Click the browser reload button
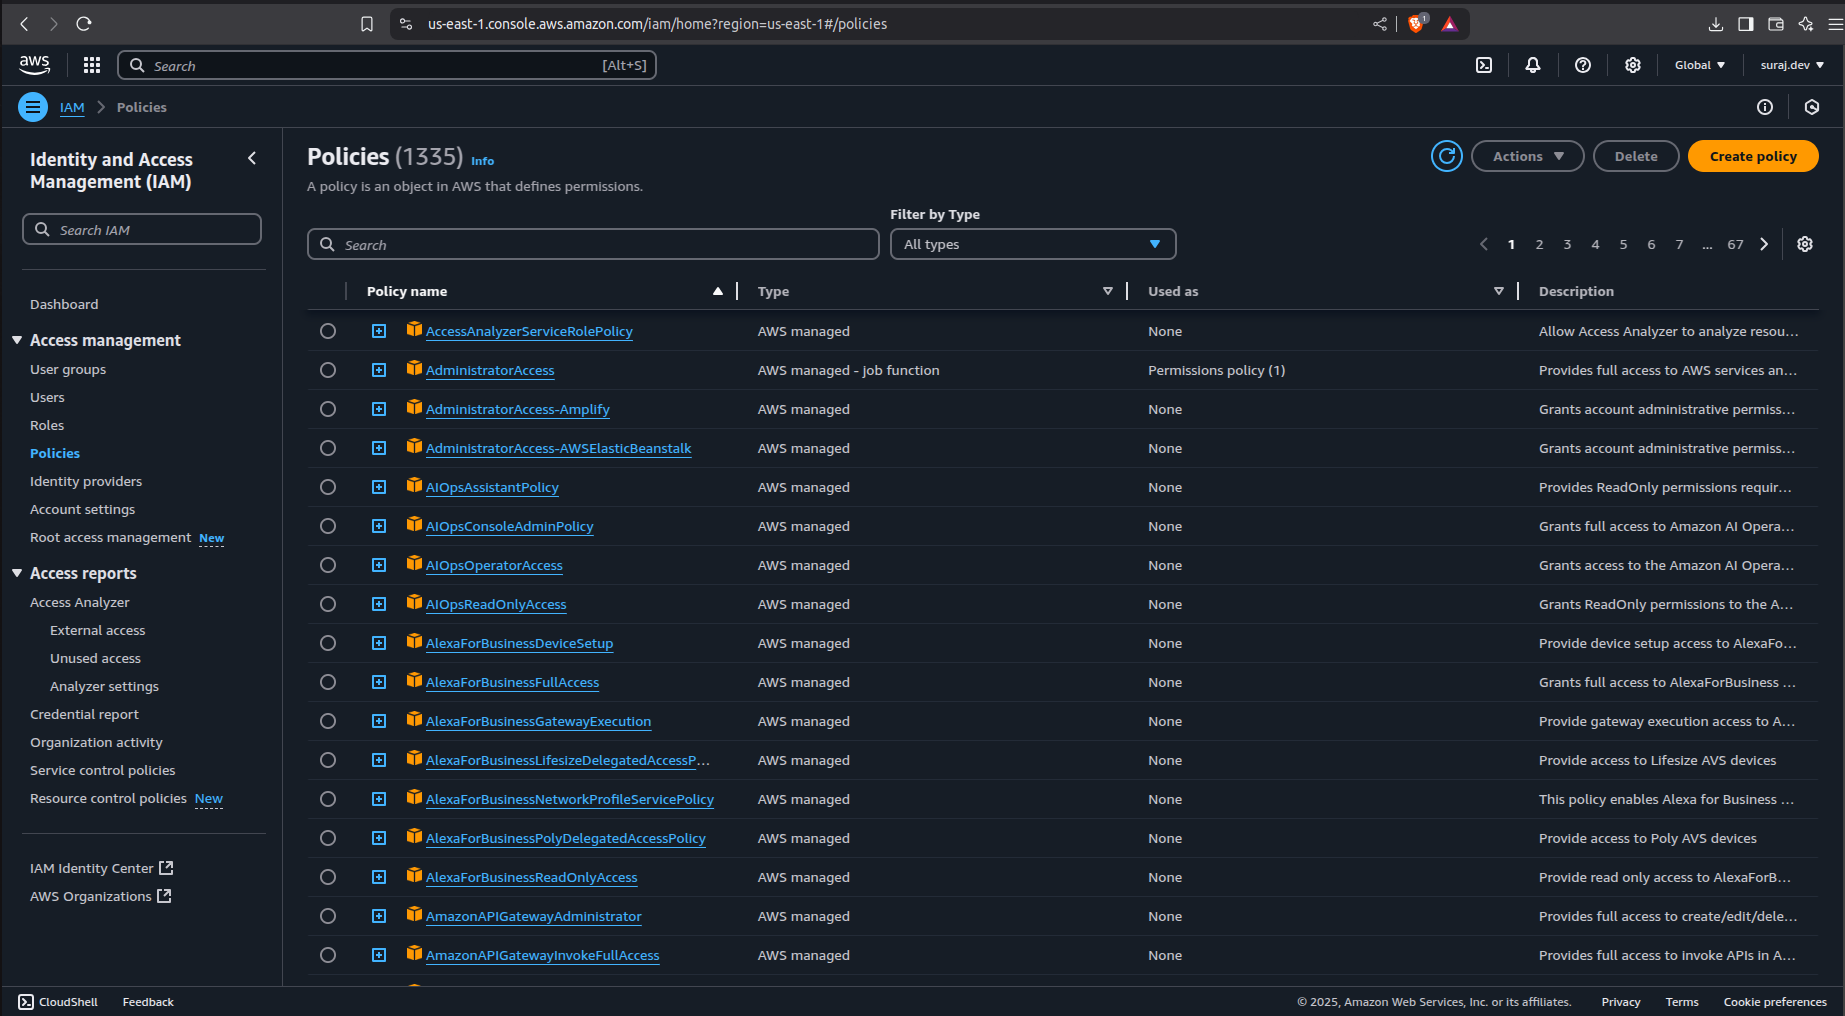The width and height of the screenshot is (1845, 1016). (x=84, y=24)
